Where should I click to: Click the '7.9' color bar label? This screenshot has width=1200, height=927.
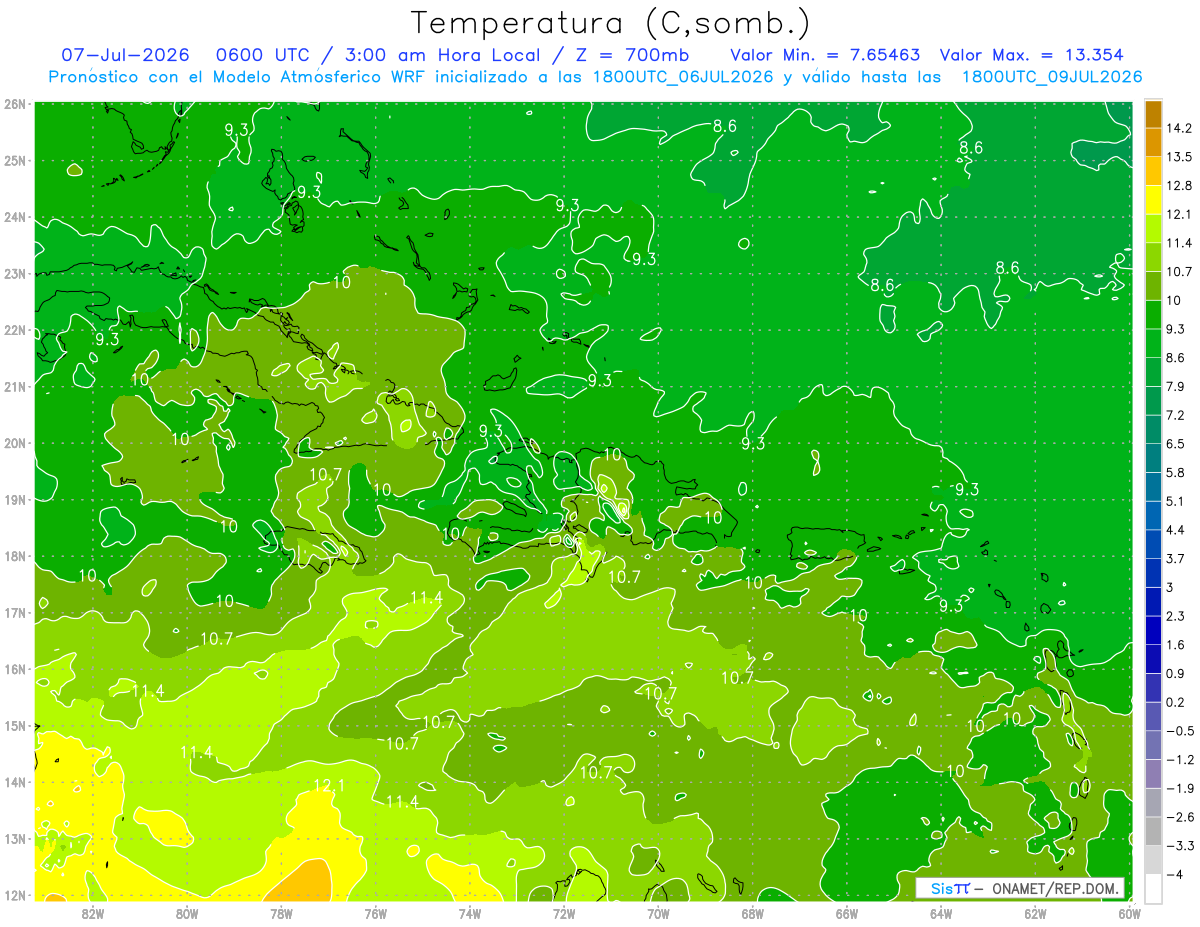tap(1175, 386)
